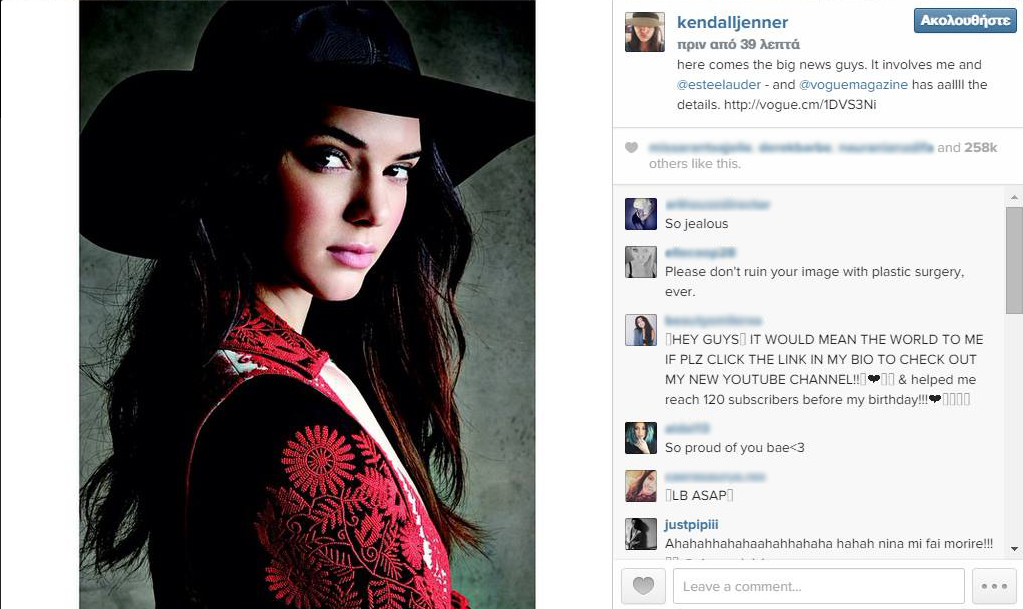This screenshot has height=609, width=1023.
Task: Open the kendalljenner username link
Action: (x=732, y=22)
